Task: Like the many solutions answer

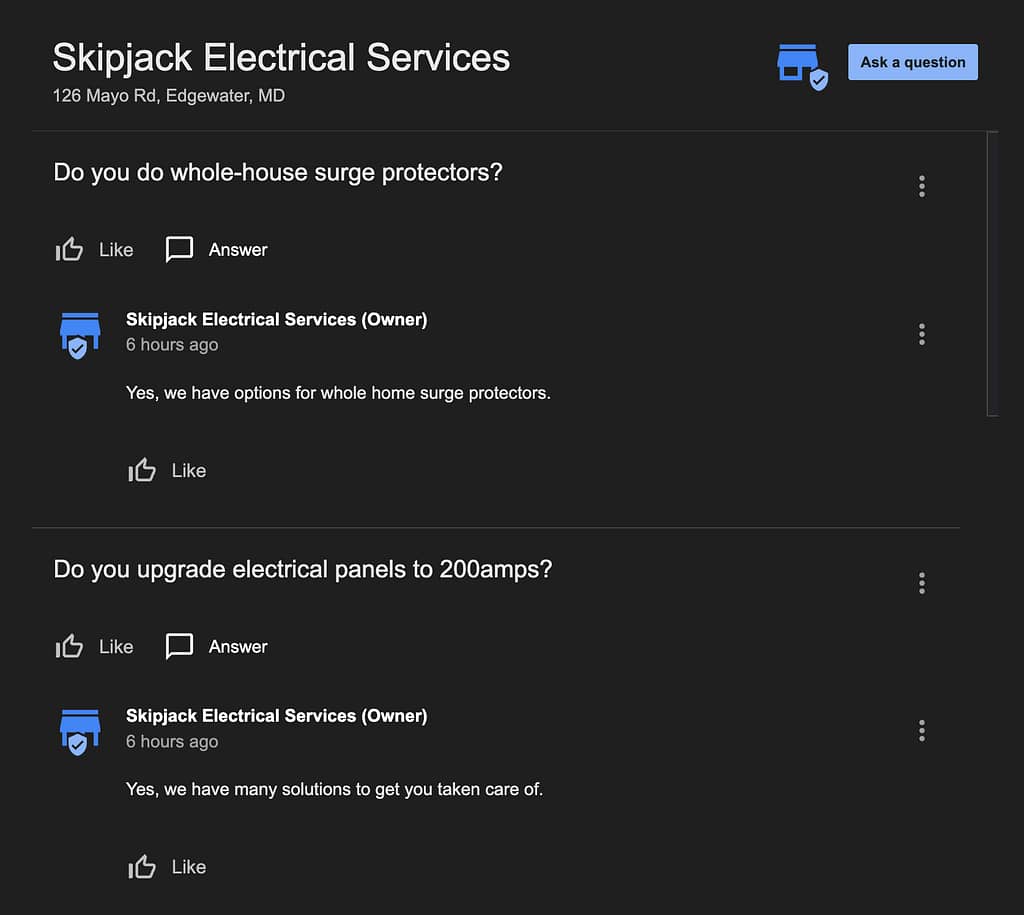Action: (167, 867)
